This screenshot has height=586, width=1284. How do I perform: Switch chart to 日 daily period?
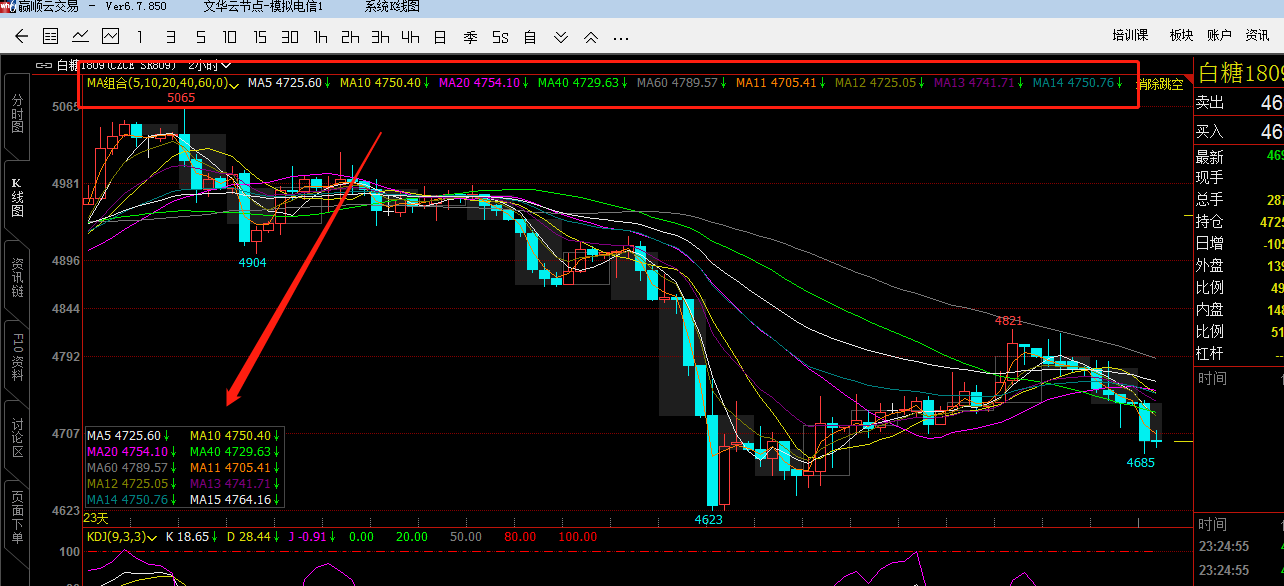[439, 37]
